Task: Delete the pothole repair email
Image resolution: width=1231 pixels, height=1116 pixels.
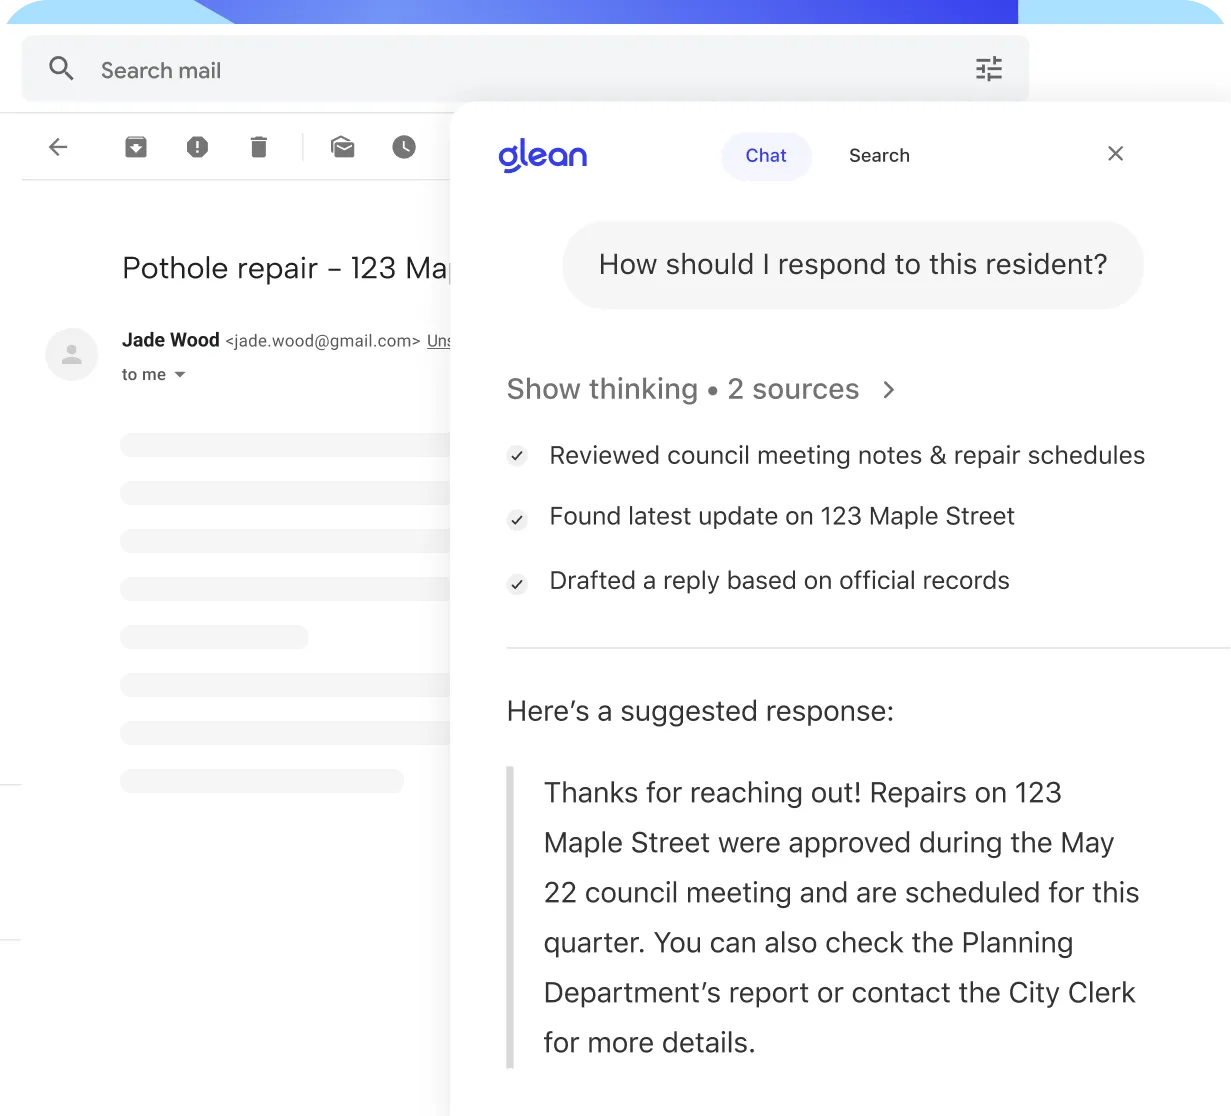Action: pos(259,146)
